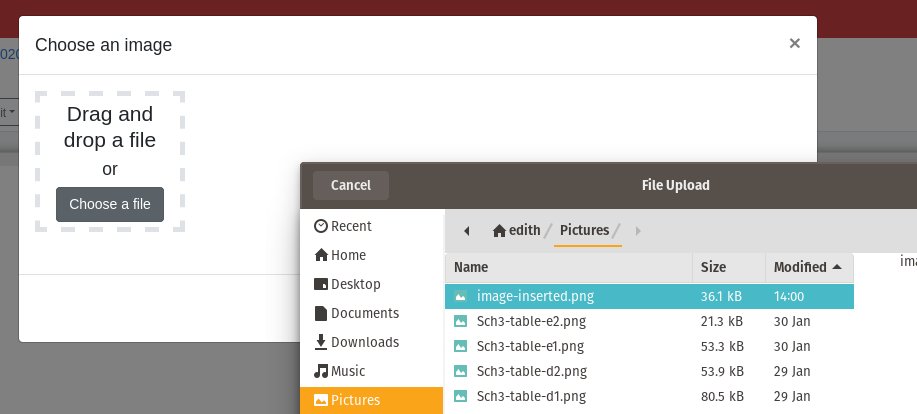
Task: Click the image icon beside Sch3-table-e2.png
Action: click(461, 321)
